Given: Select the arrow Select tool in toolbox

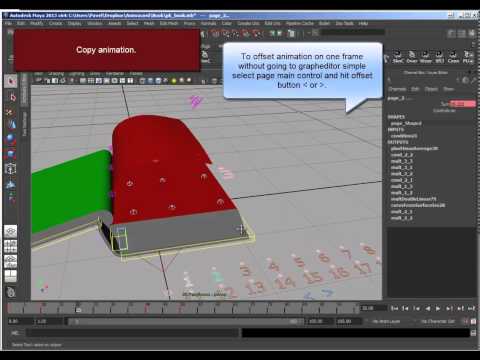Looking at the screenshot, I should pos(11,81).
